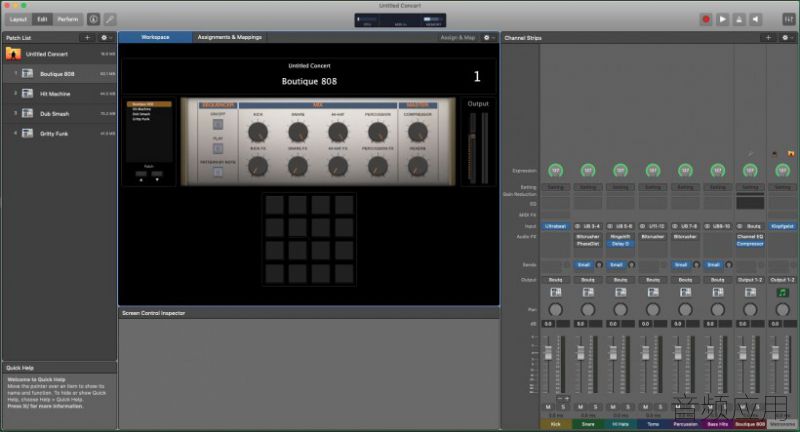Mute the Toms channel strip
The width and height of the screenshot is (800, 432).
[x=645, y=407]
